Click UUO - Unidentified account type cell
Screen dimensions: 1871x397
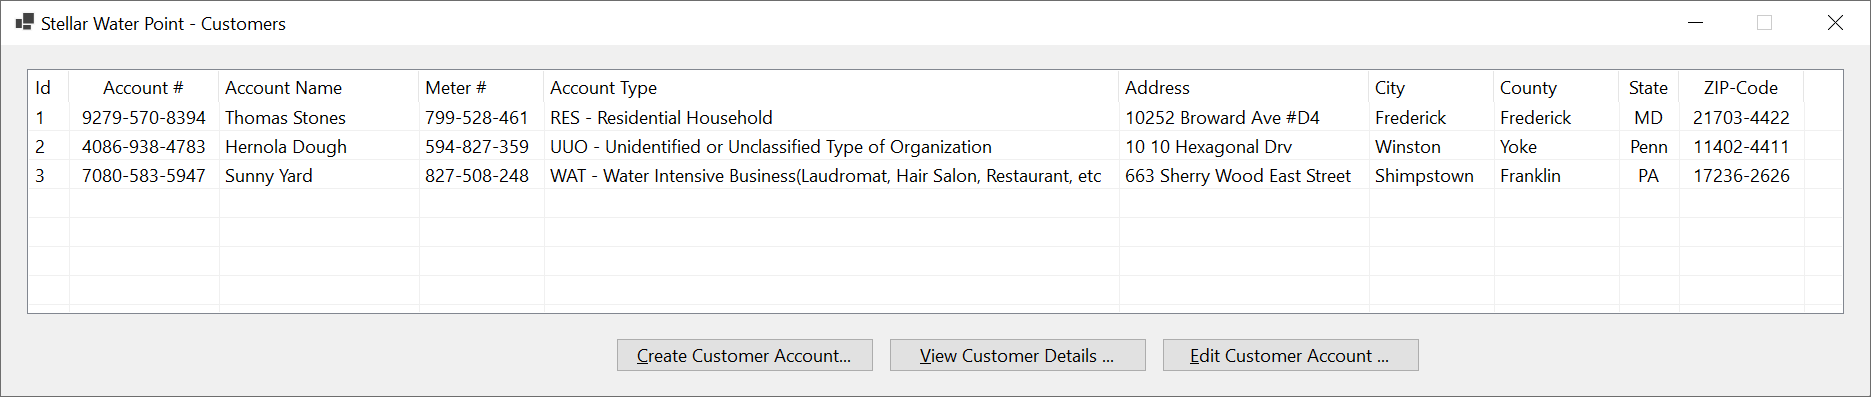[771, 146]
